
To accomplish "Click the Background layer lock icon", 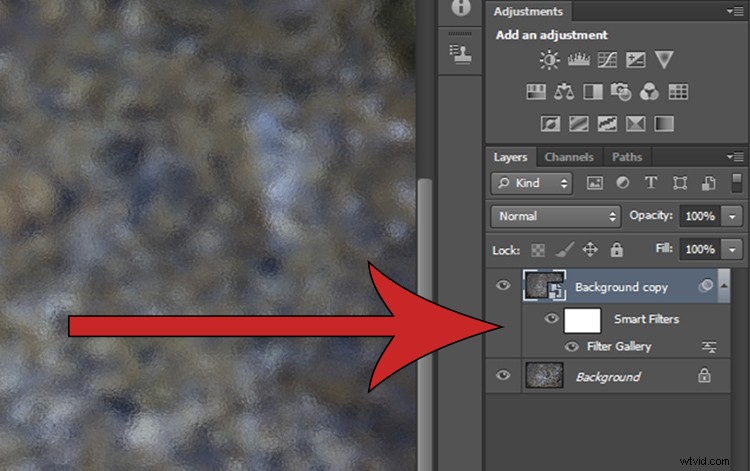I will pyautogui.click(x=704, y=375).
